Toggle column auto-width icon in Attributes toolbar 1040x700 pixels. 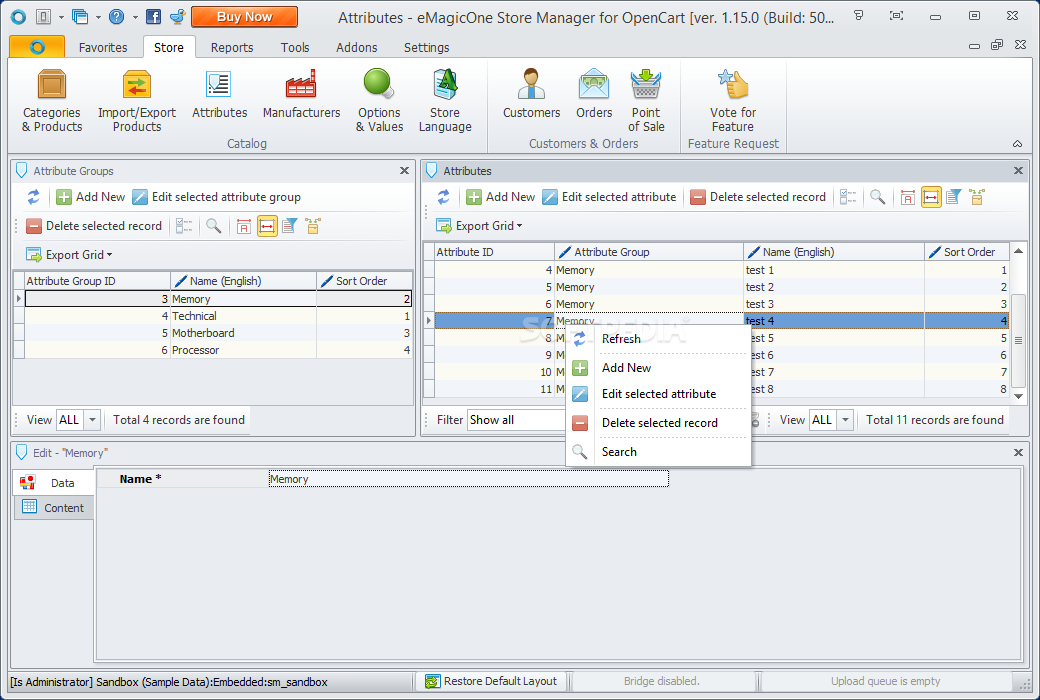tap(931, 197)
